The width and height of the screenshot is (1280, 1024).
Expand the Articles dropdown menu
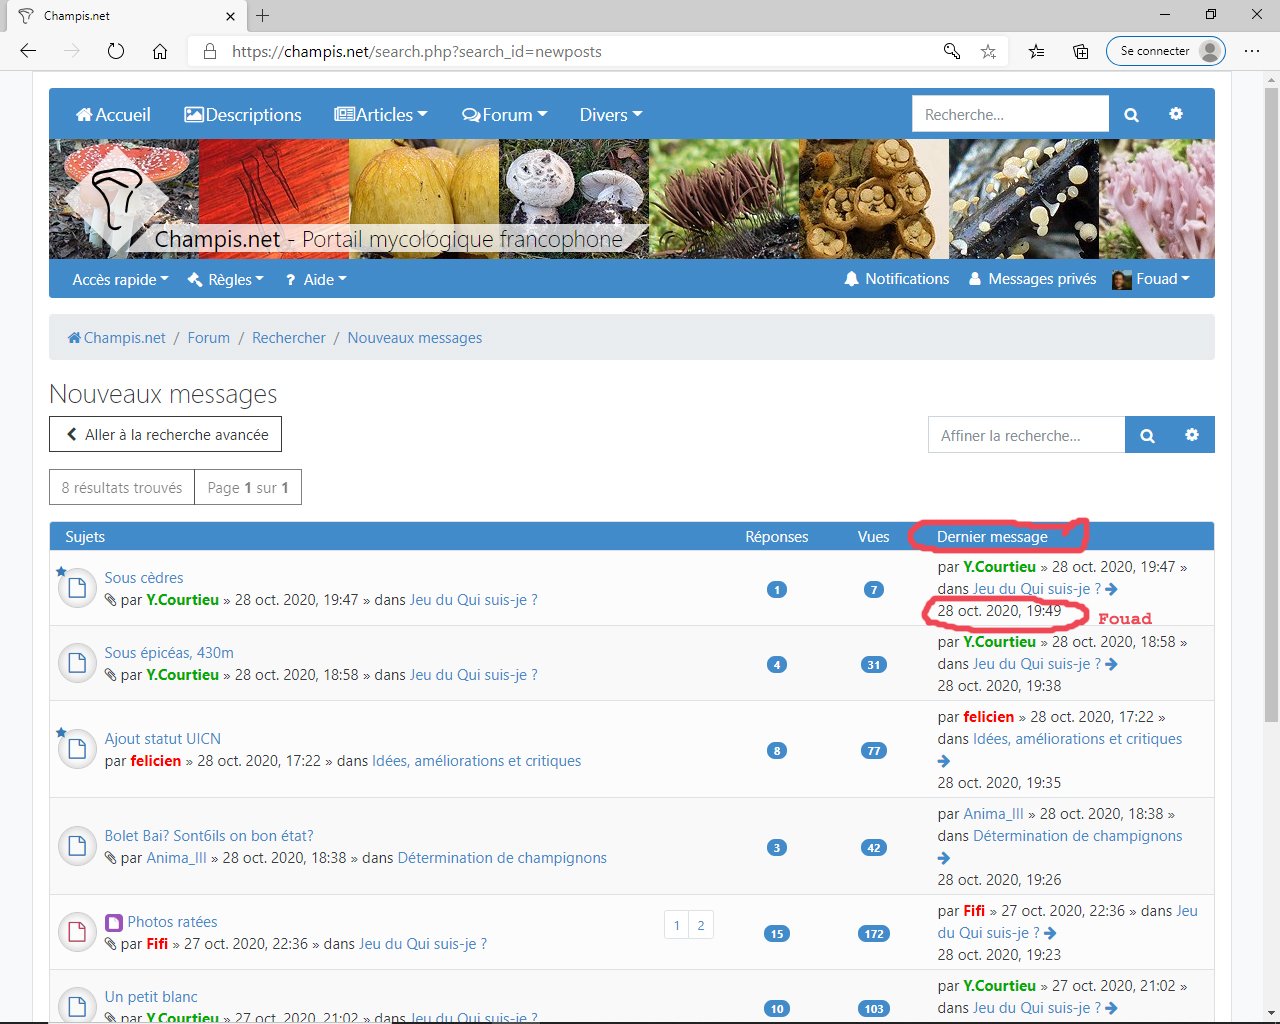coord(380,115)
